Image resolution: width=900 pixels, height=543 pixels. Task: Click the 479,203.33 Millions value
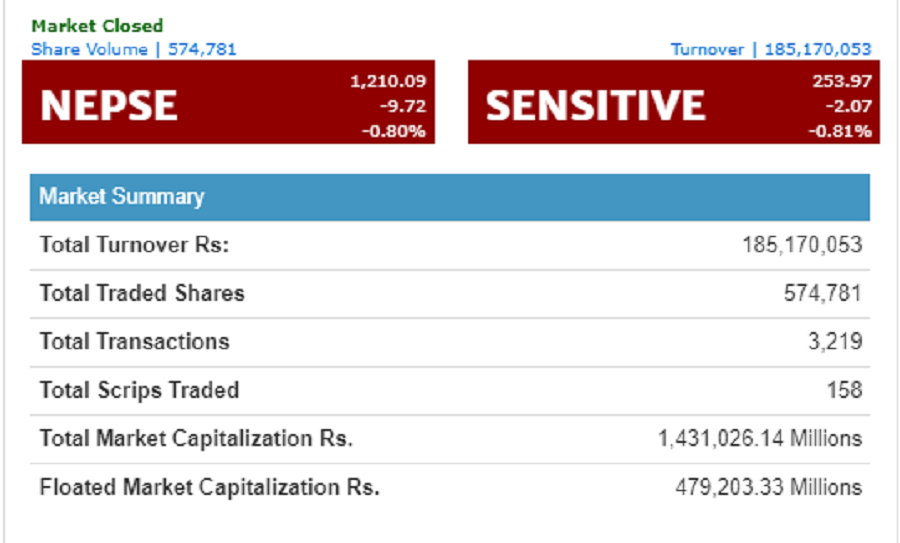(769, 487)
